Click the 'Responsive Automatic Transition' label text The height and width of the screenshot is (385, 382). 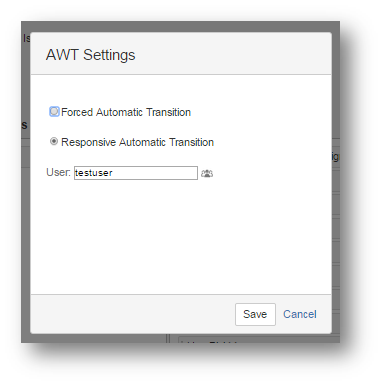(137, 142)
